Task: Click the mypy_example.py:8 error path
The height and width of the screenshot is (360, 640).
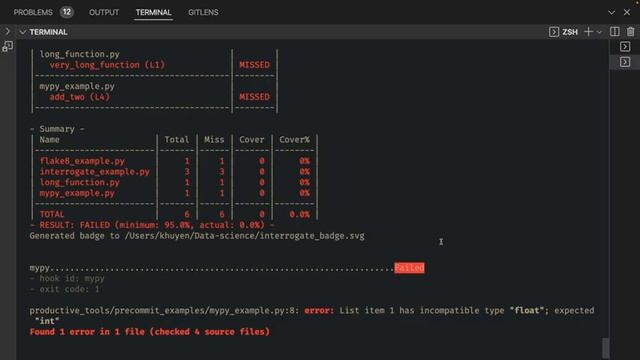Action: 164,311
